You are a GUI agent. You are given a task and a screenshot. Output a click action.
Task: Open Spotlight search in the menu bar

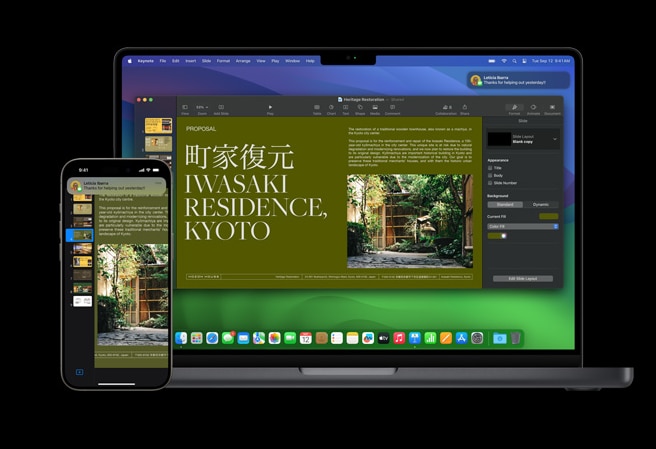click(x=515, y=61)
